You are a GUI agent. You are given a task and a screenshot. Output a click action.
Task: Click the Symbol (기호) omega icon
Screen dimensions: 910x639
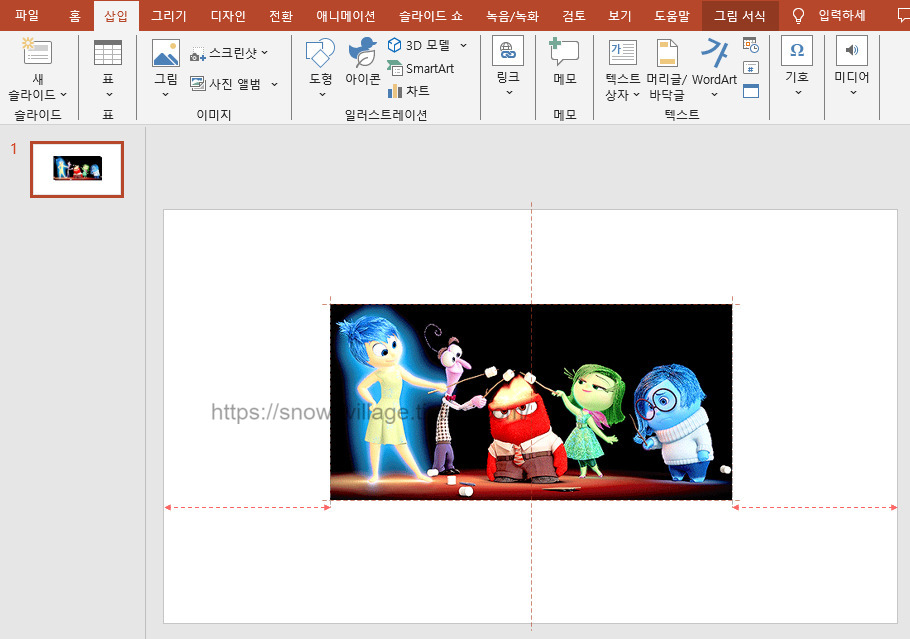(x=797, y=50)
